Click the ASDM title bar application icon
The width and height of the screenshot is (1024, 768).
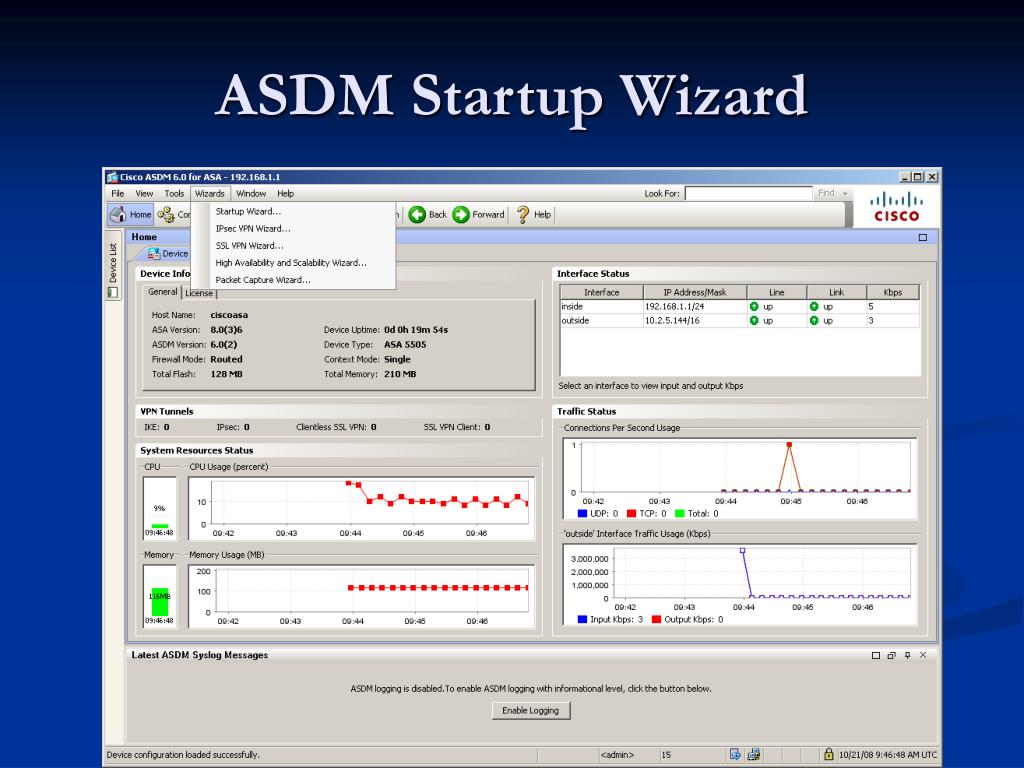tap(112, 177)
